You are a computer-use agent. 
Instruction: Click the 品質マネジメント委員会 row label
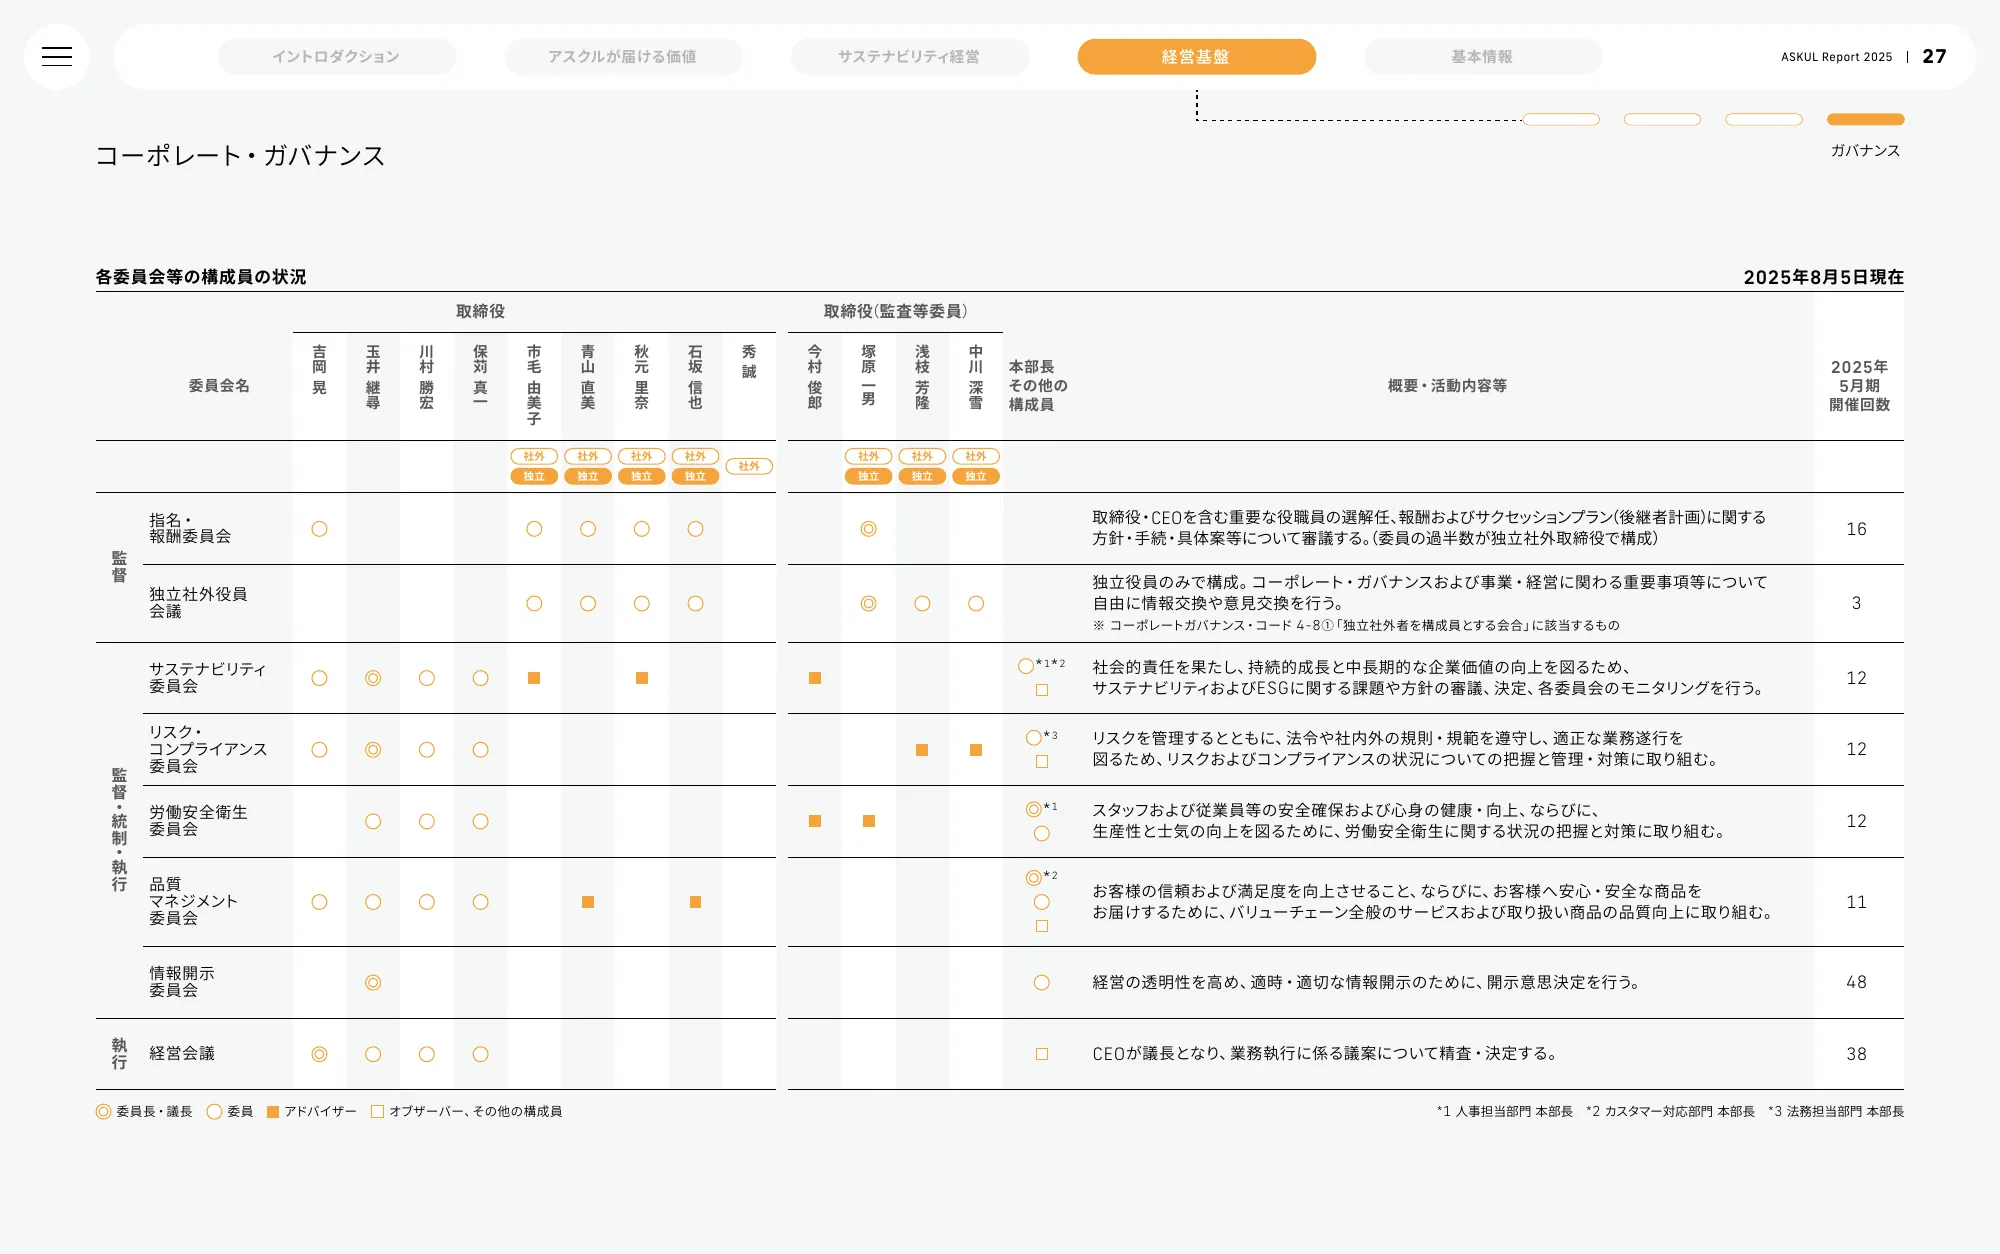(193, 901)
